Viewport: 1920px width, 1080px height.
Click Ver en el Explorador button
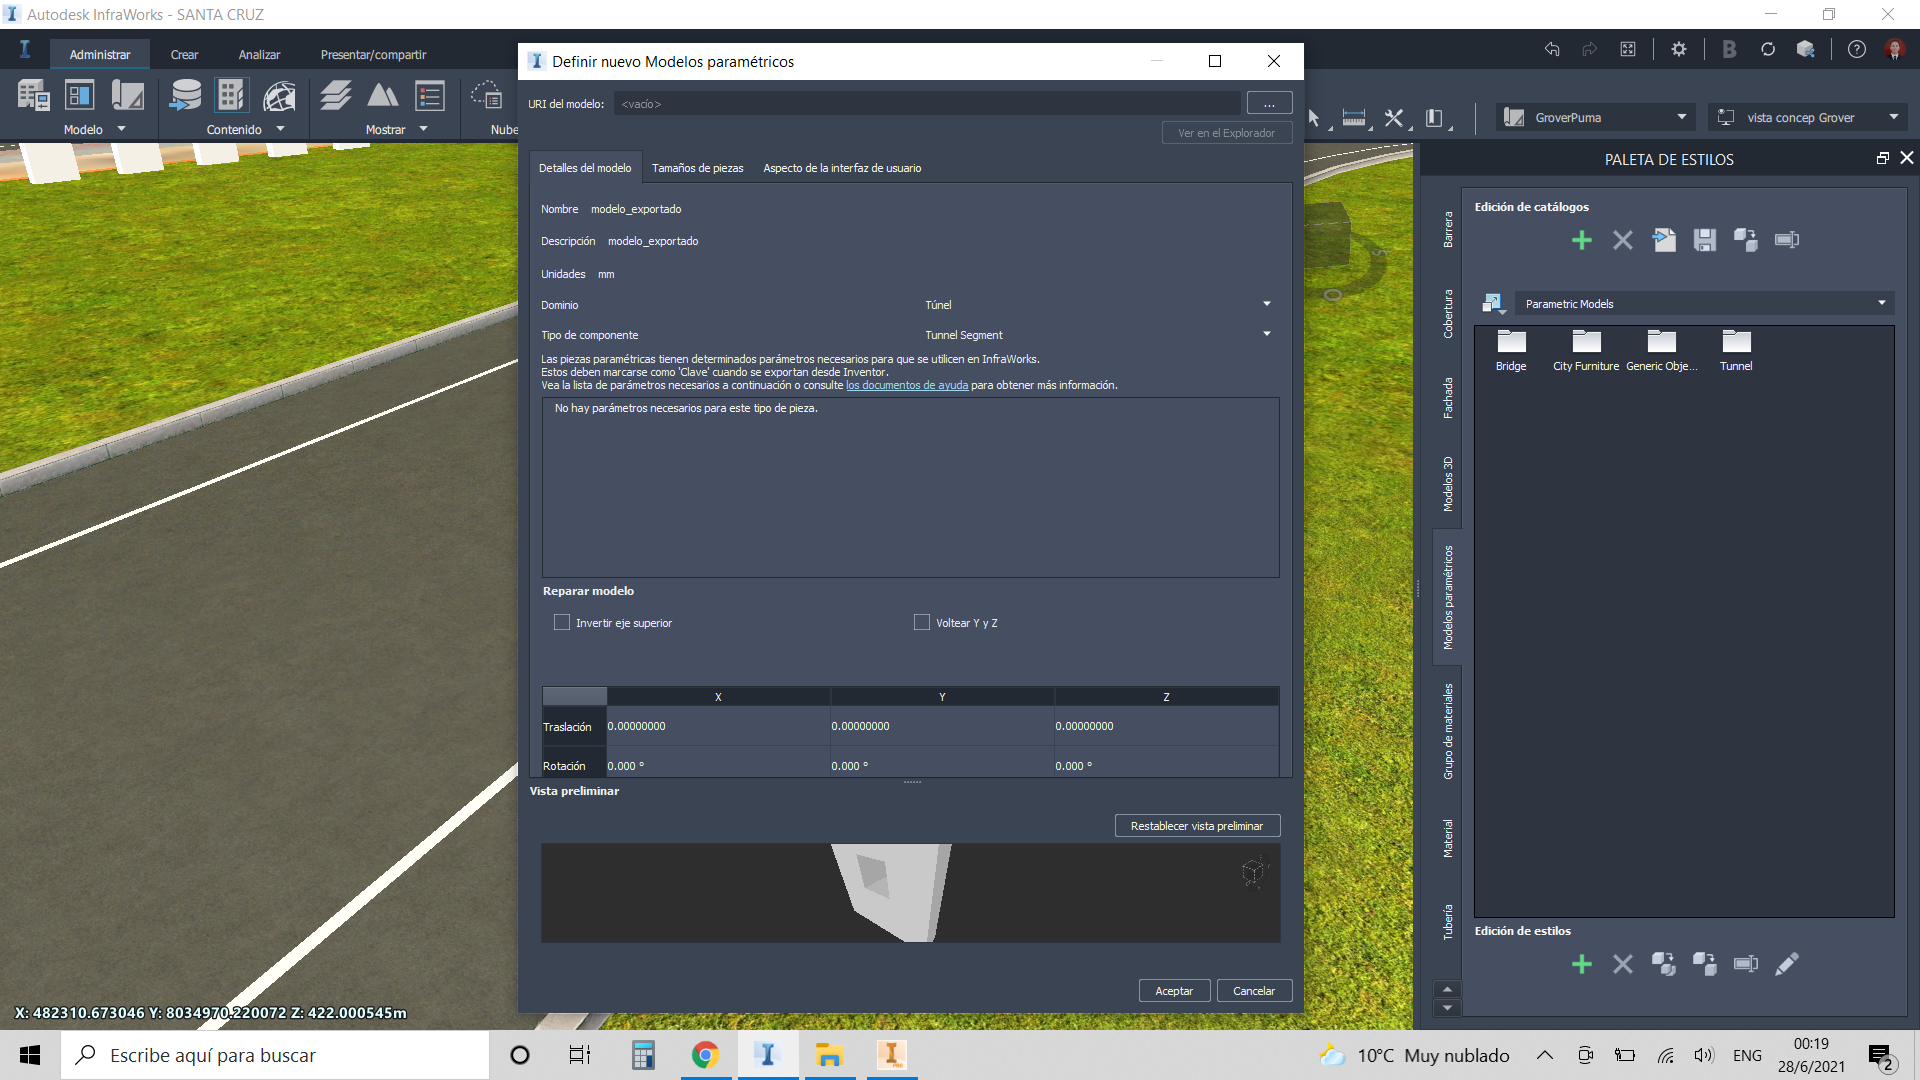1226,133
